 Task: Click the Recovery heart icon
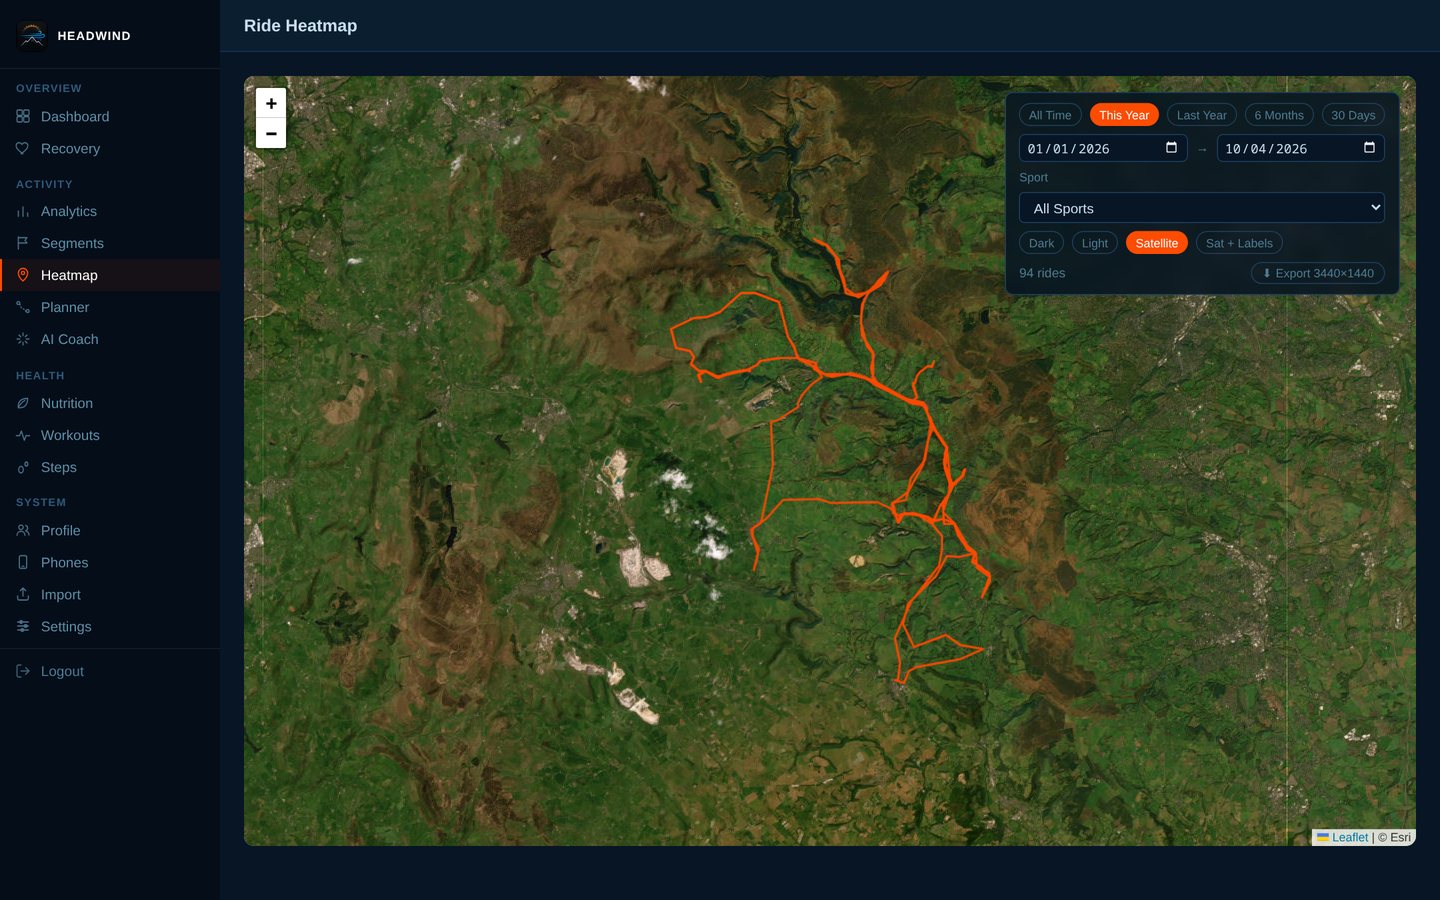(x=23, y=149)
